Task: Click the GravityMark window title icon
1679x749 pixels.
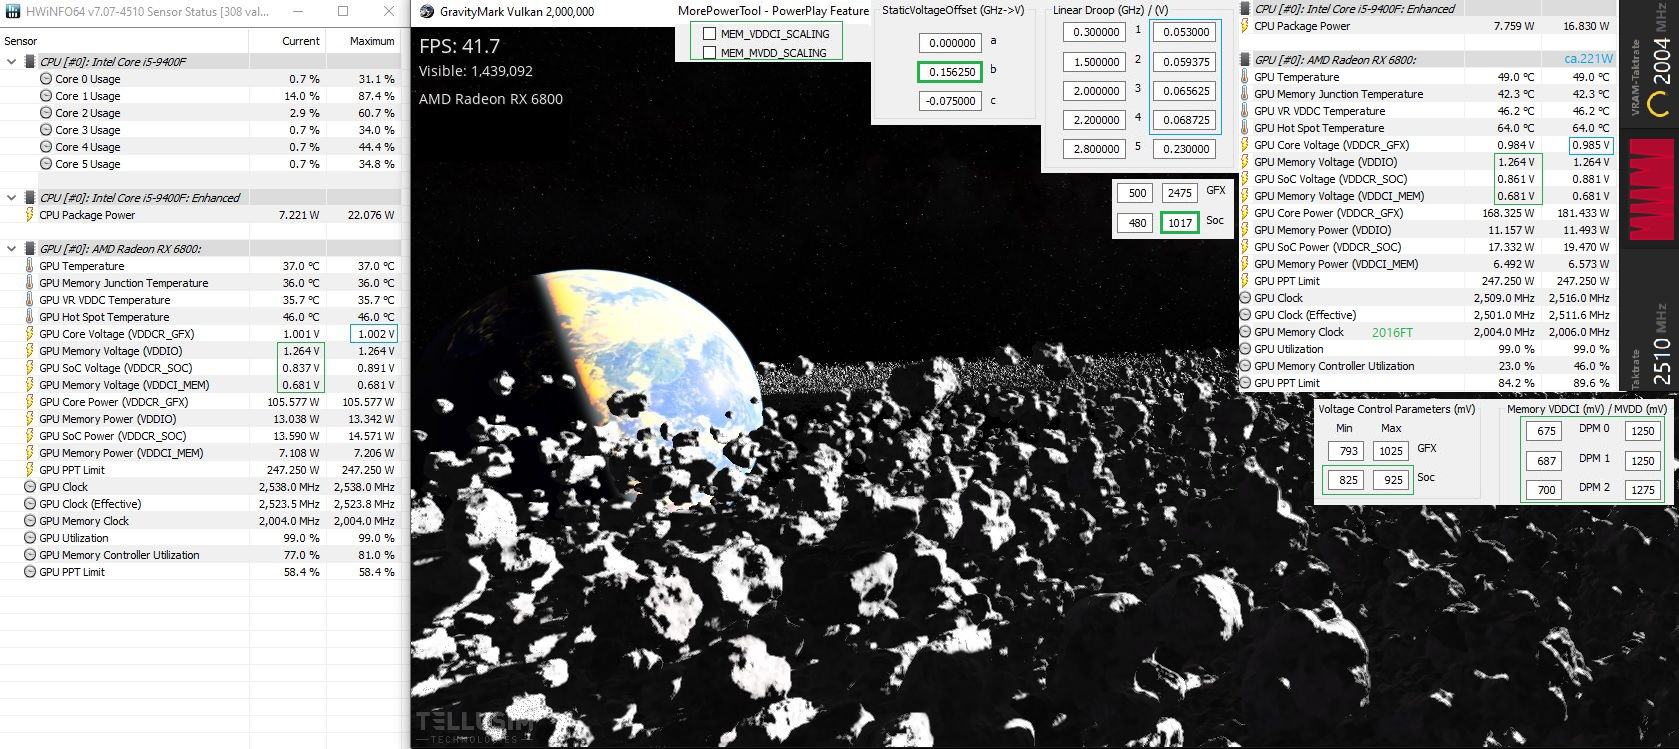Action: pos(427,12)
